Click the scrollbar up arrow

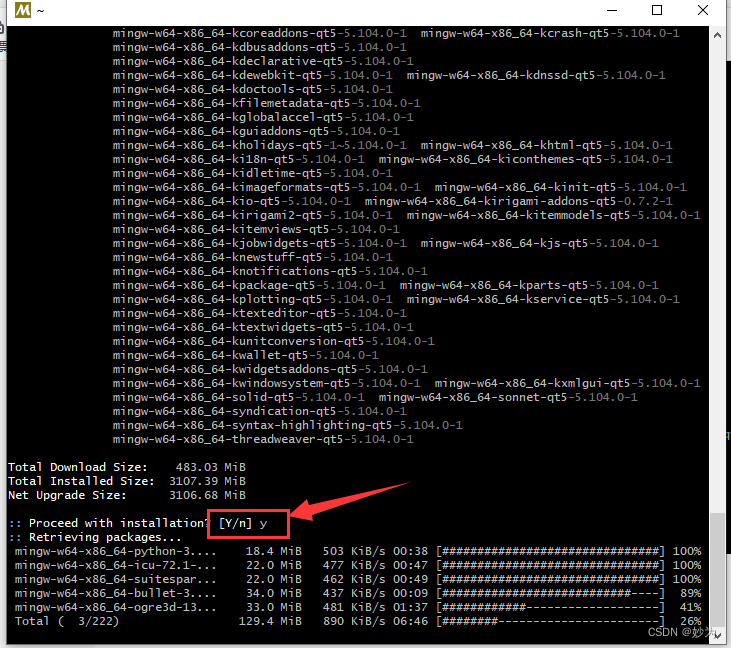click(x=717, y=35)
